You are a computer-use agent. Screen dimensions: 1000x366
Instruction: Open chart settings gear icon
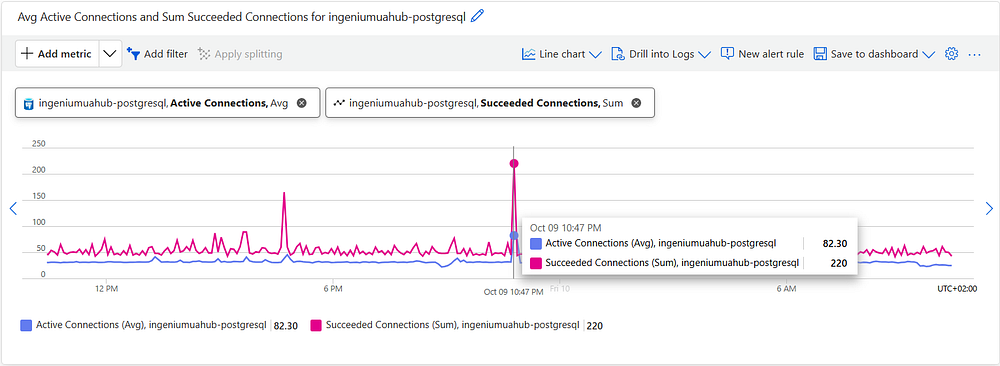point(952,54)
